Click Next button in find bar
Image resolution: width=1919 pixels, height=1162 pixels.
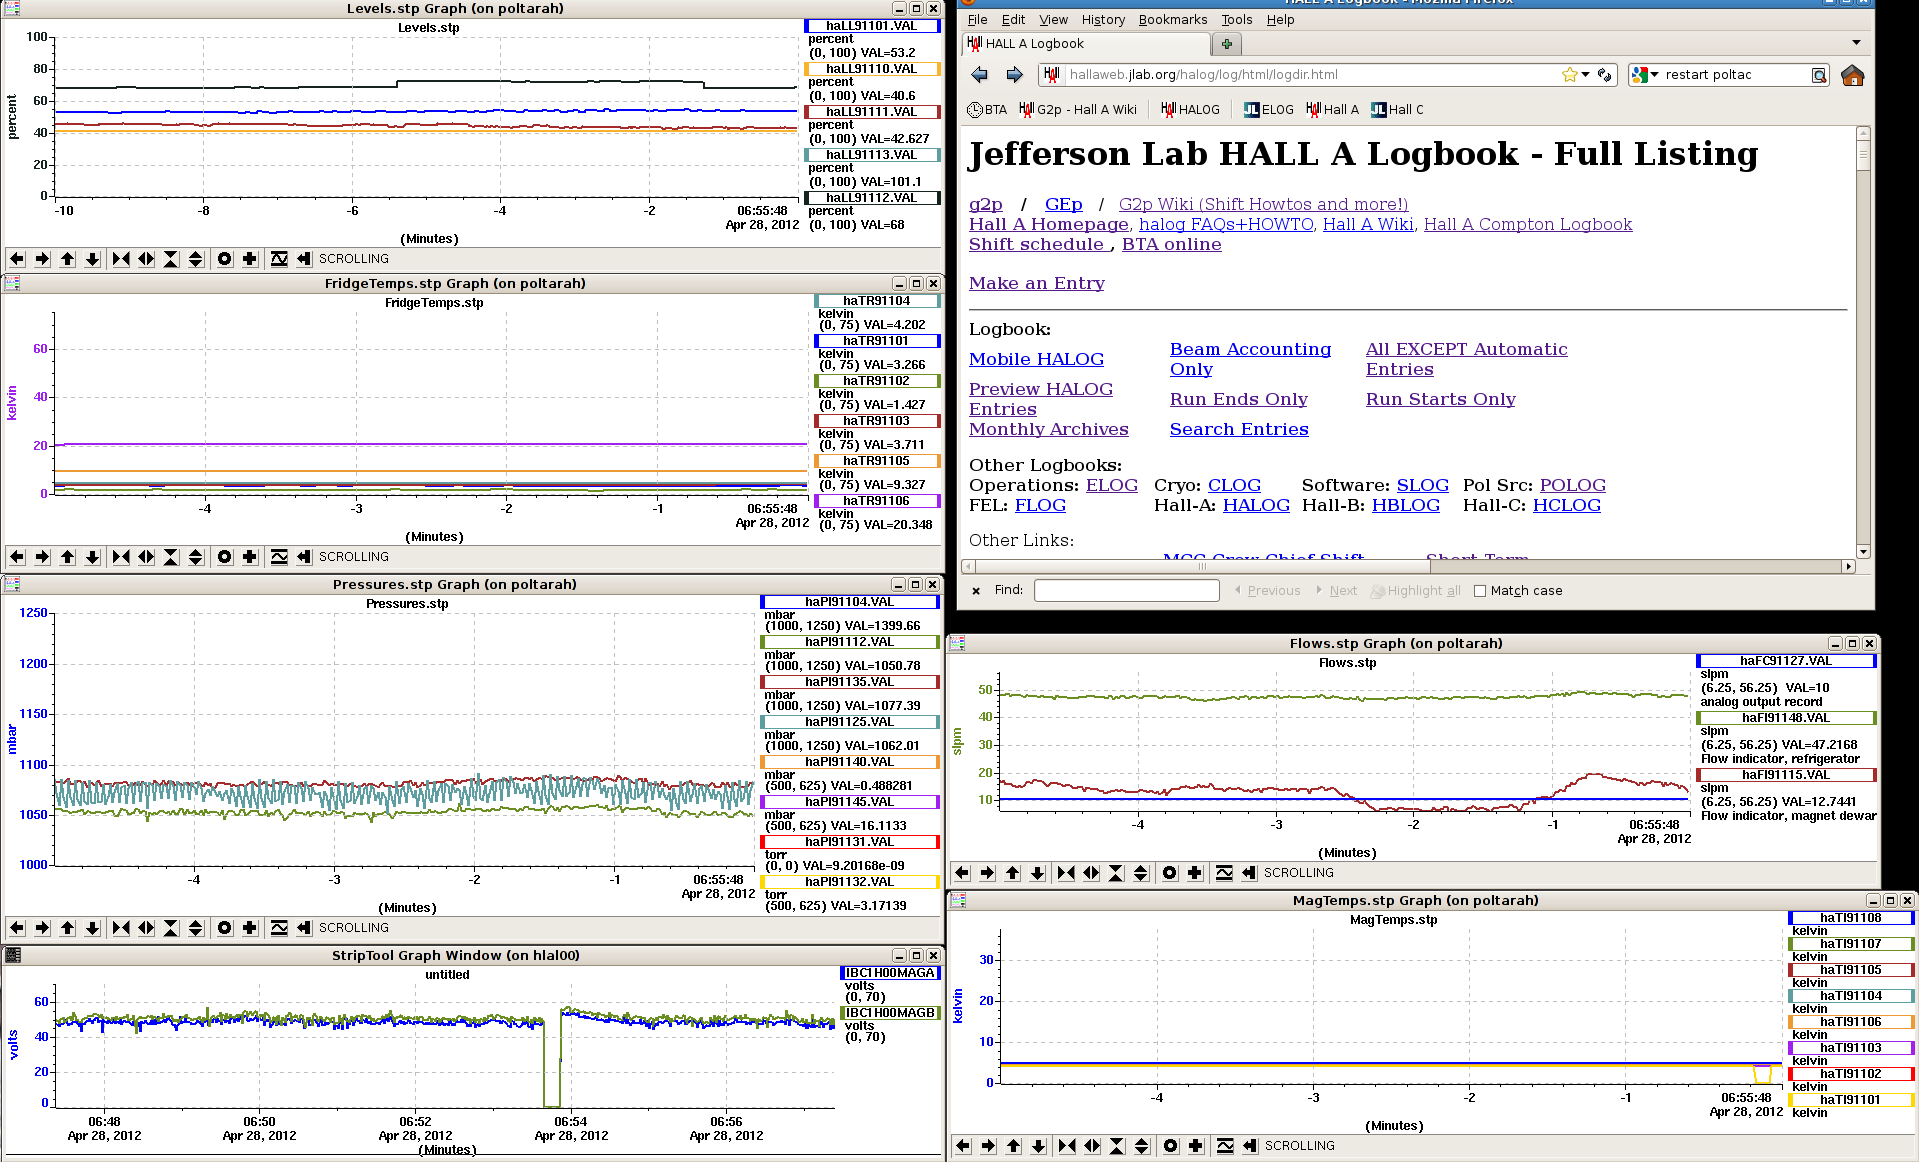click(x=1337, y=591)
